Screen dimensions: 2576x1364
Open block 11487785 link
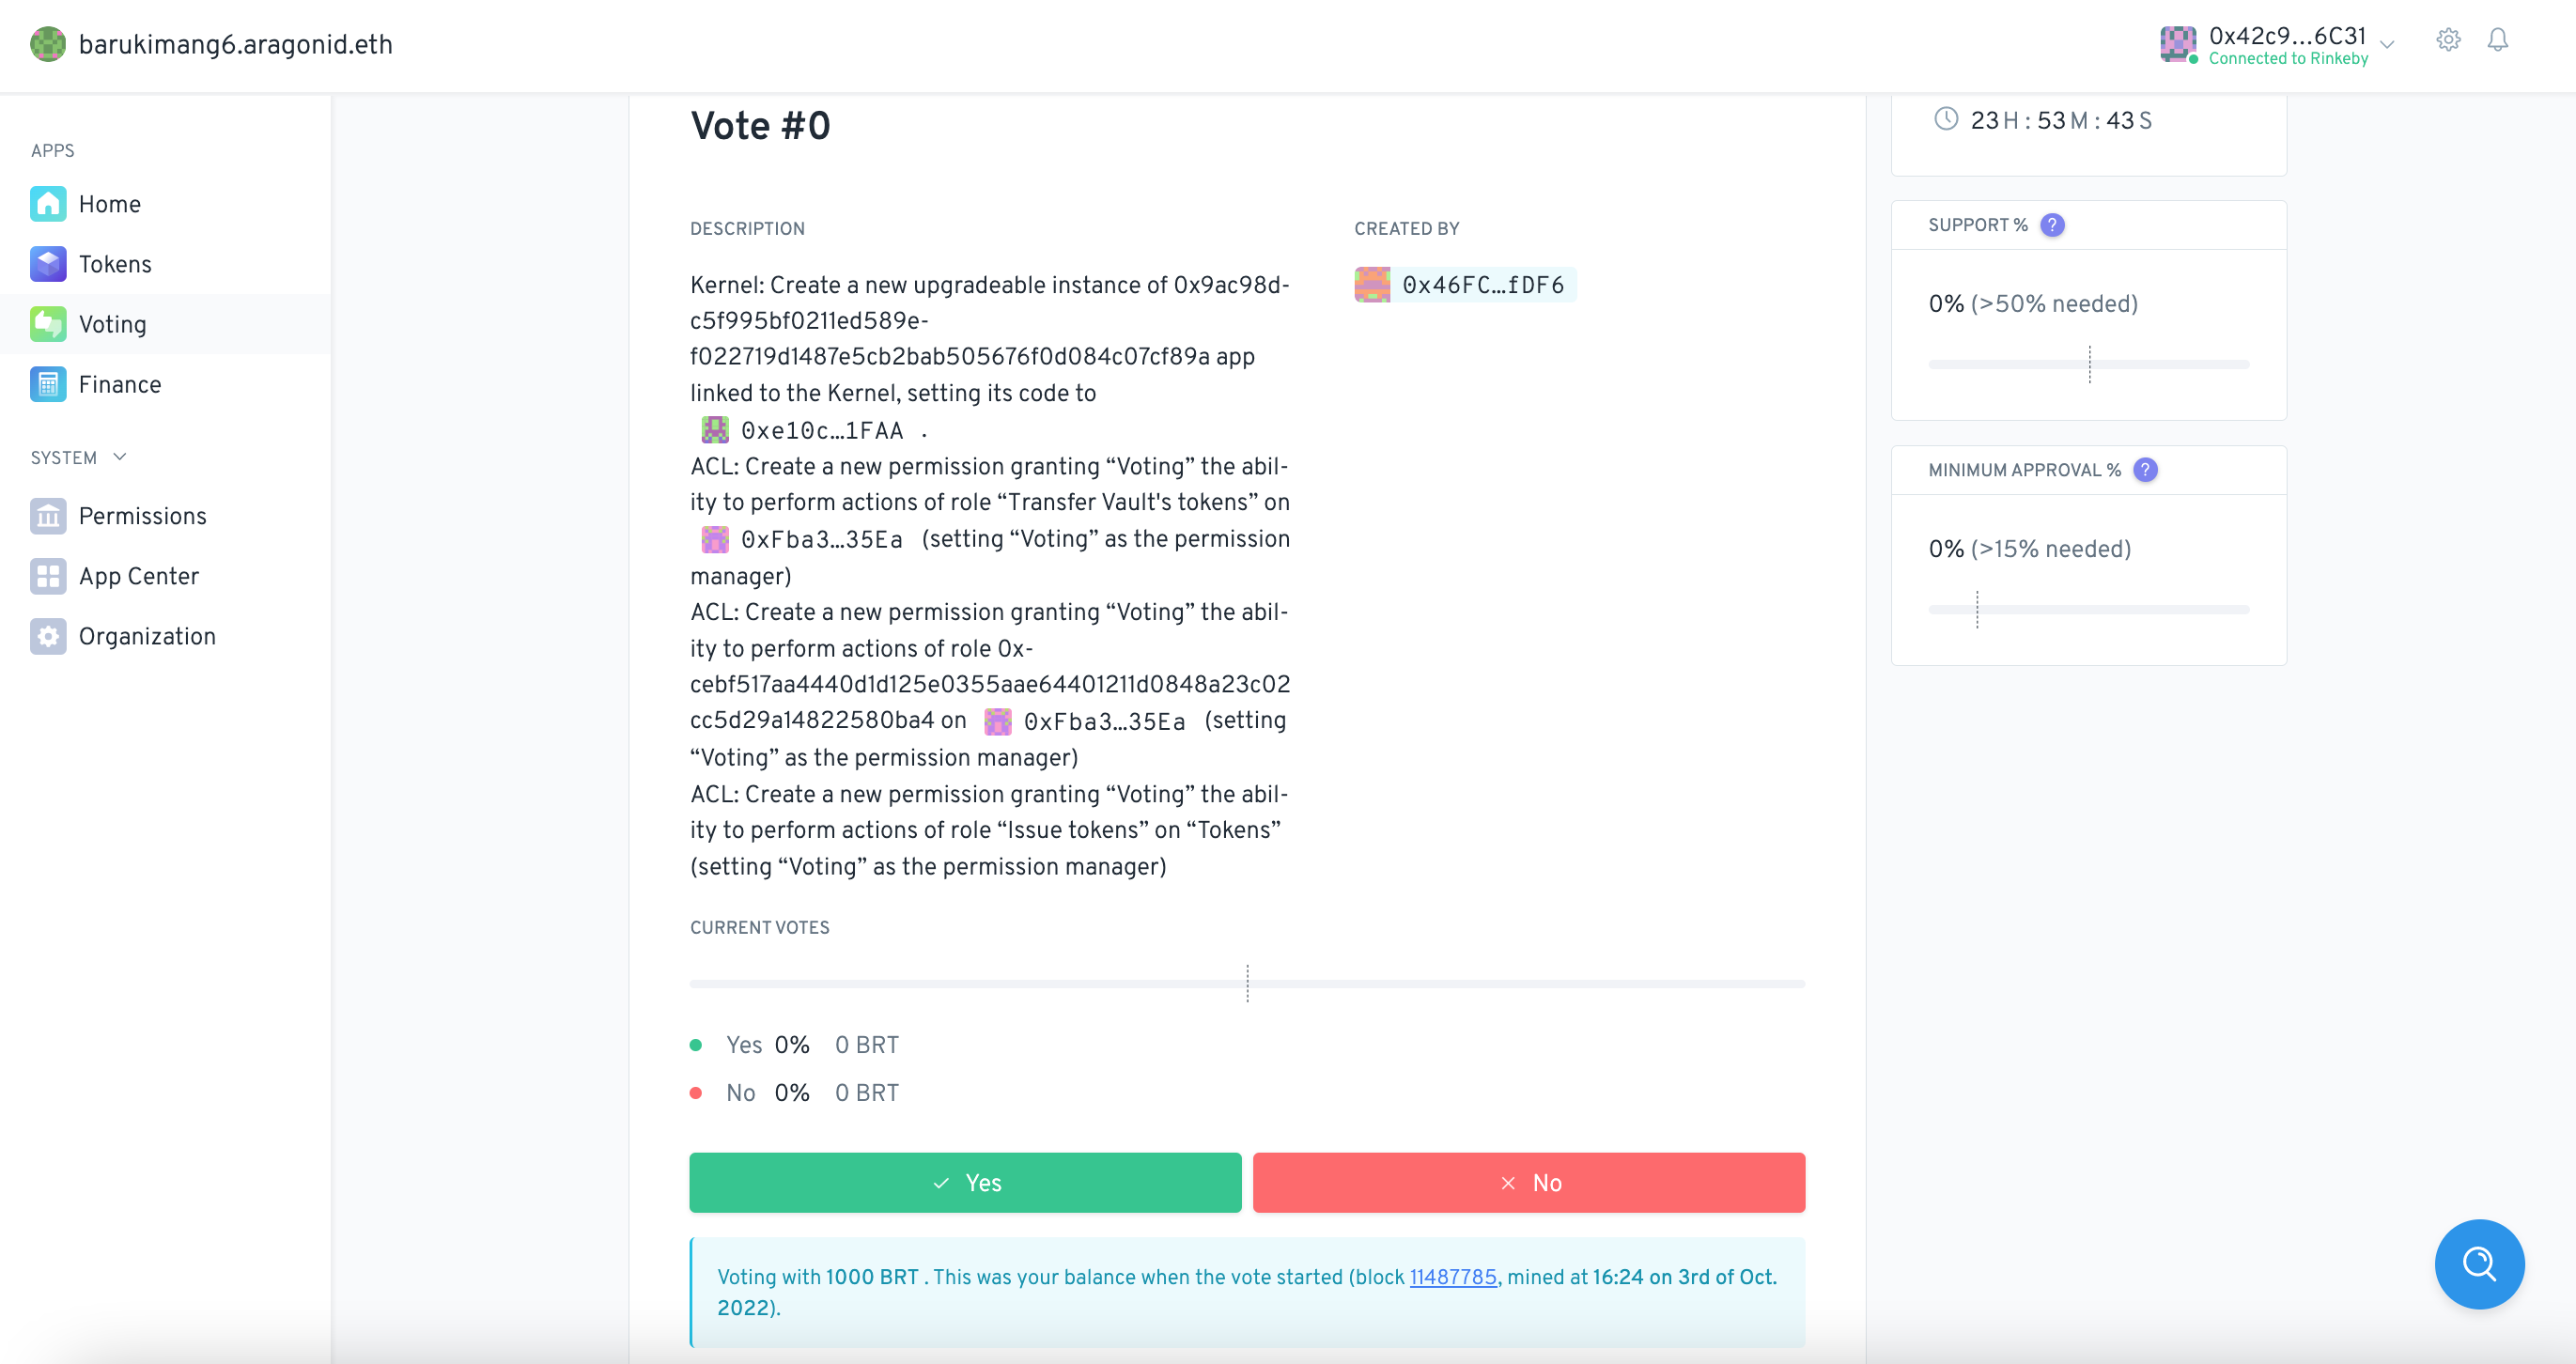point(1452,1277)
